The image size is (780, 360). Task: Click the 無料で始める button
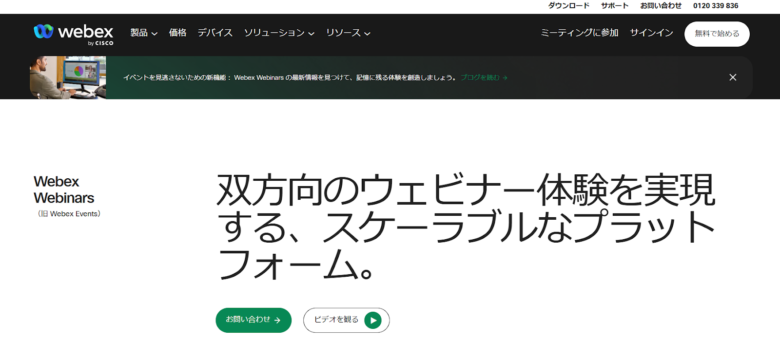[x=717, y=34]
